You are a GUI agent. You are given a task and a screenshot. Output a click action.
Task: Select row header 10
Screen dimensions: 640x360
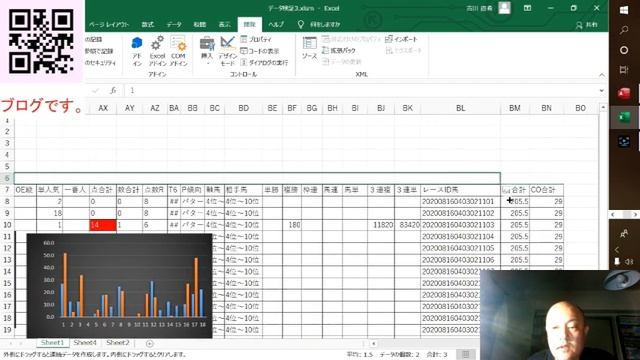click(7, 225)
